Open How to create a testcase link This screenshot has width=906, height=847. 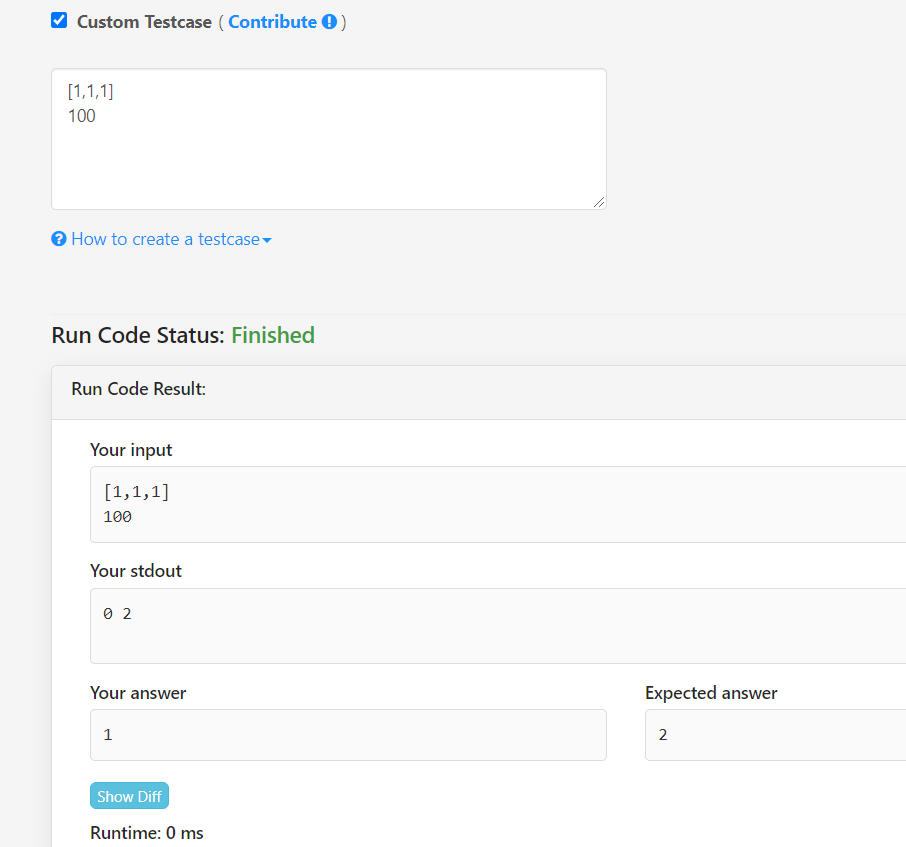165,239
